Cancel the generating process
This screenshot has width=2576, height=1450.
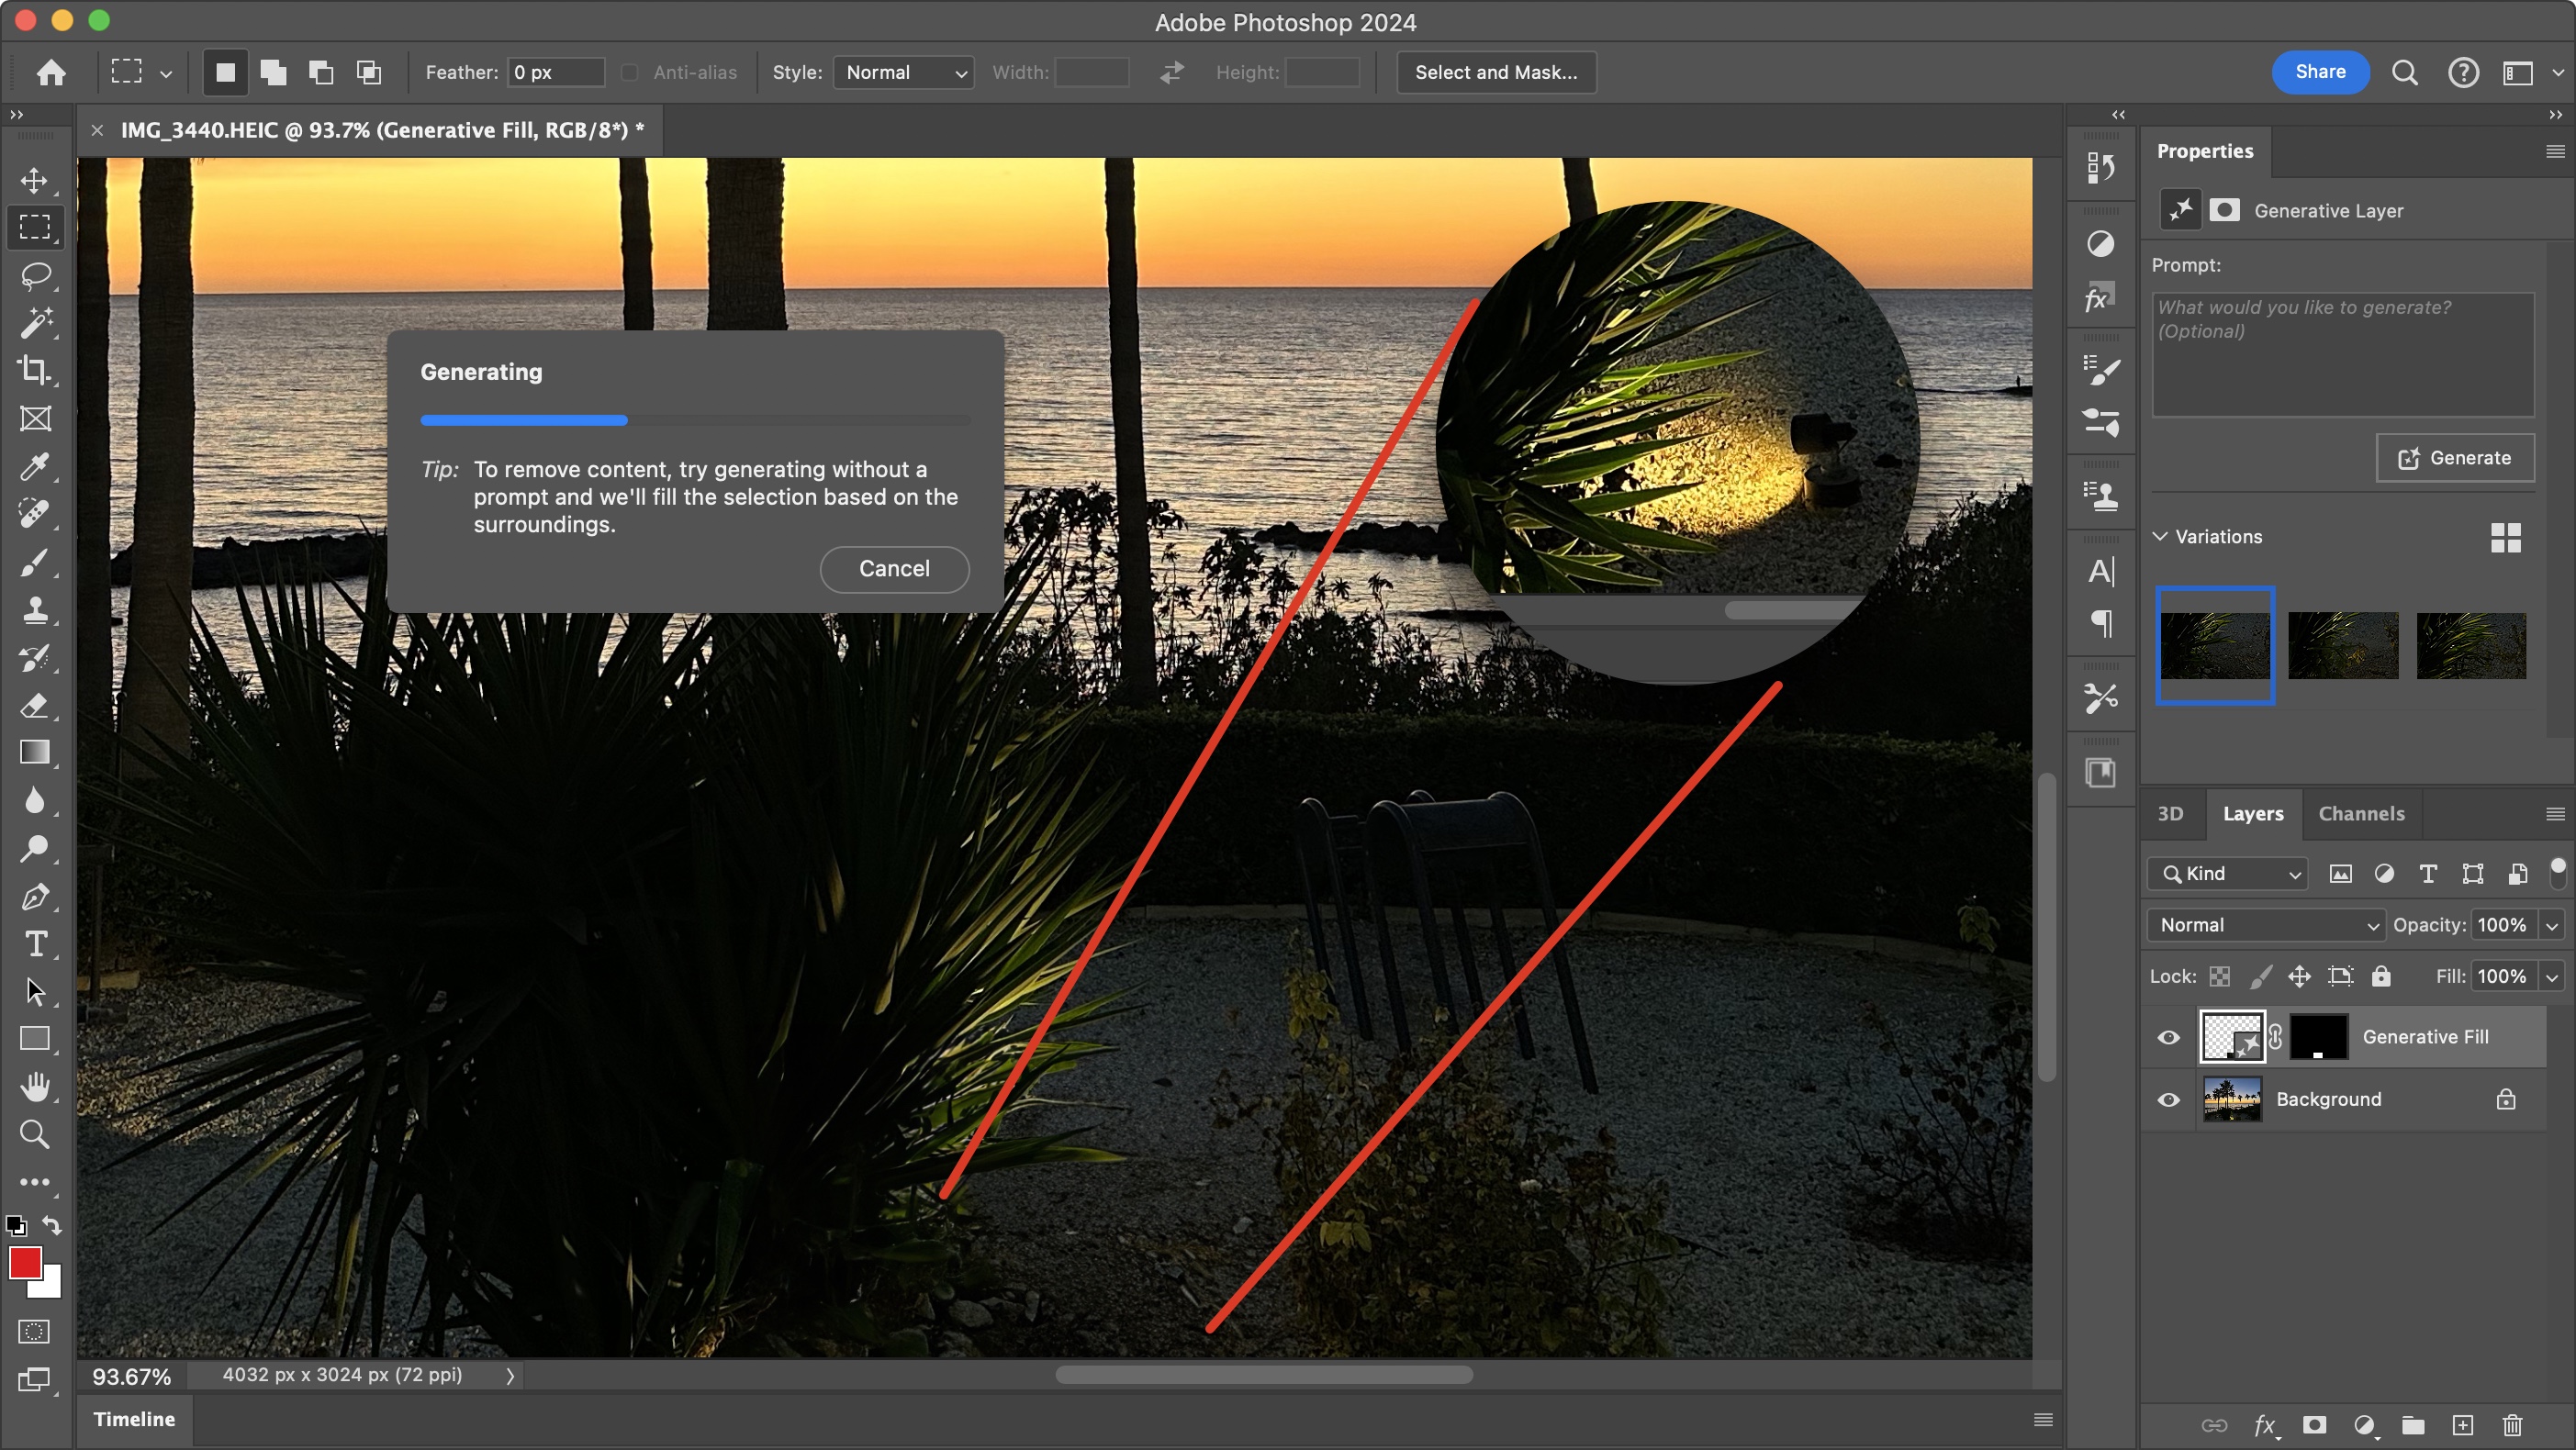click(893, 568)
